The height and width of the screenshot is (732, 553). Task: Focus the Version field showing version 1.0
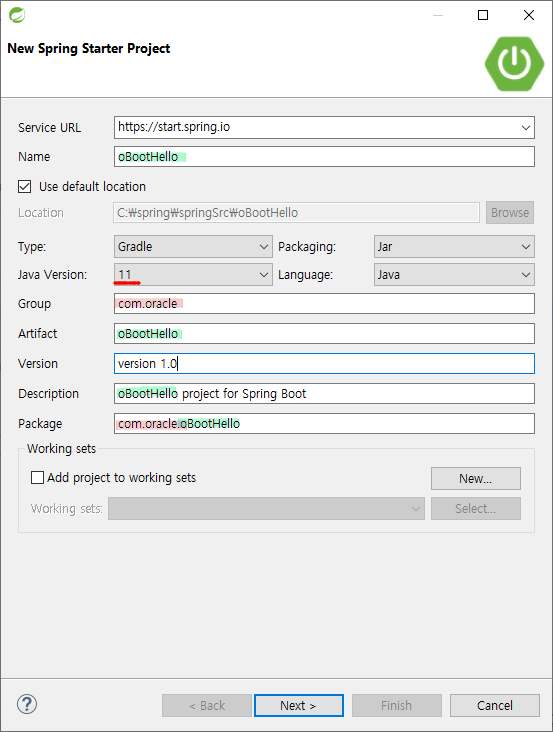[x=324, y=364]
